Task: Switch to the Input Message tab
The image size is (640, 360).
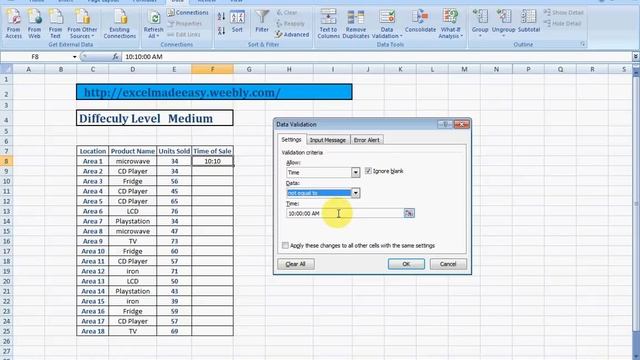Action: pyautogui.click(x=327, y=140)
